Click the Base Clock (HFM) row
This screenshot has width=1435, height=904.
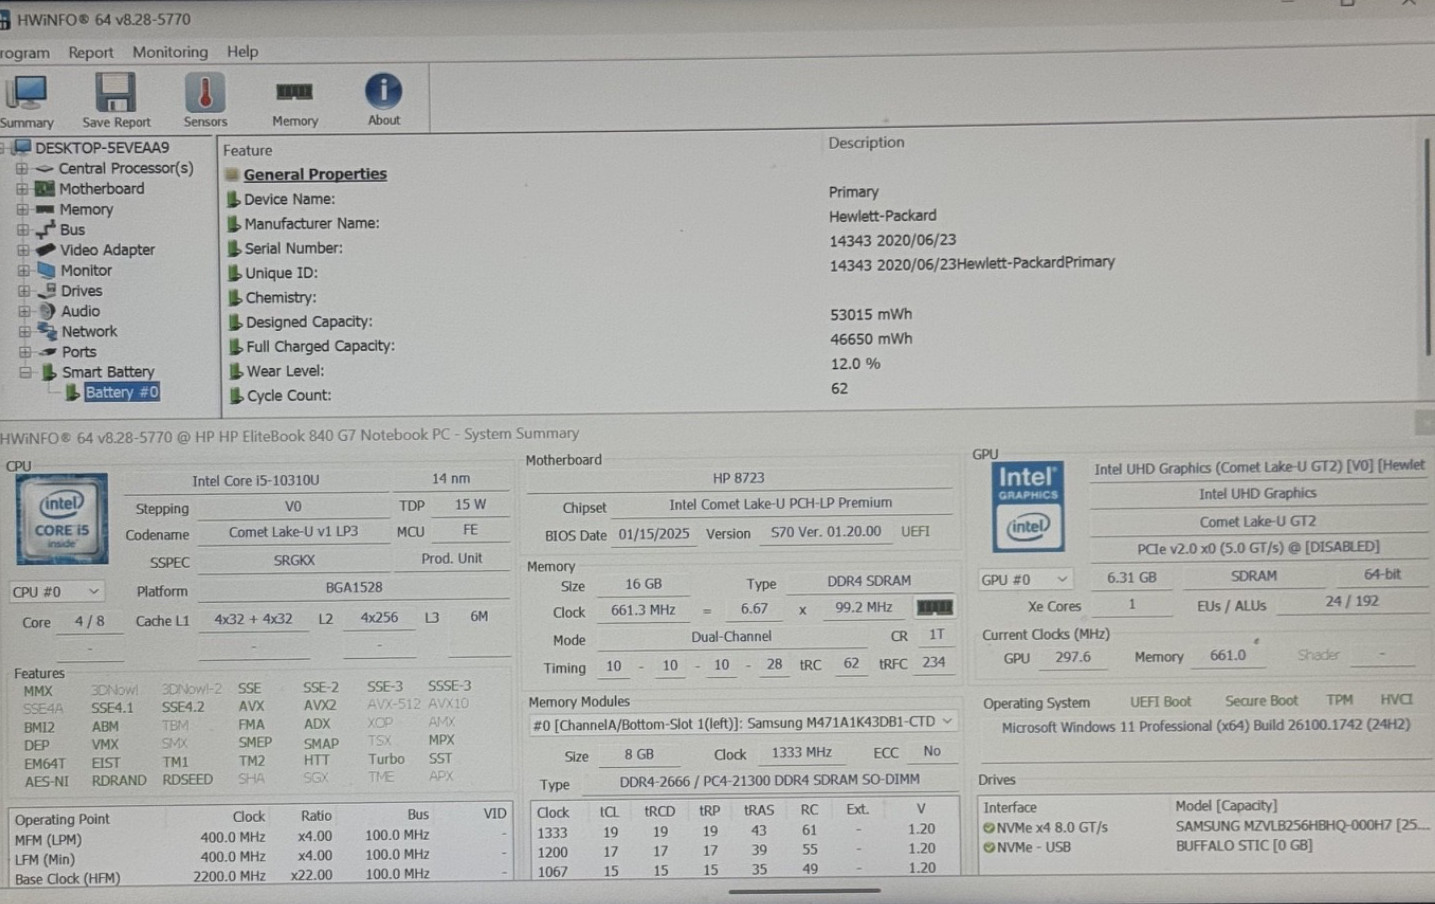point(260,876)
